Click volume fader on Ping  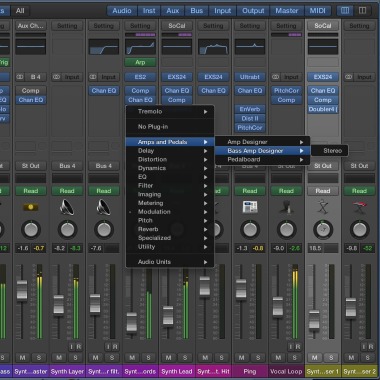click(x=241, y=289)
